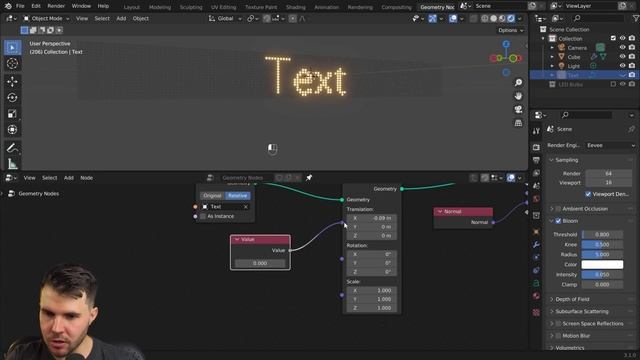Screen dimensions: 640x360
Task: Enable Screen Space Reflections checkbox
Action: pyautogui.click(x=558, y=324)
